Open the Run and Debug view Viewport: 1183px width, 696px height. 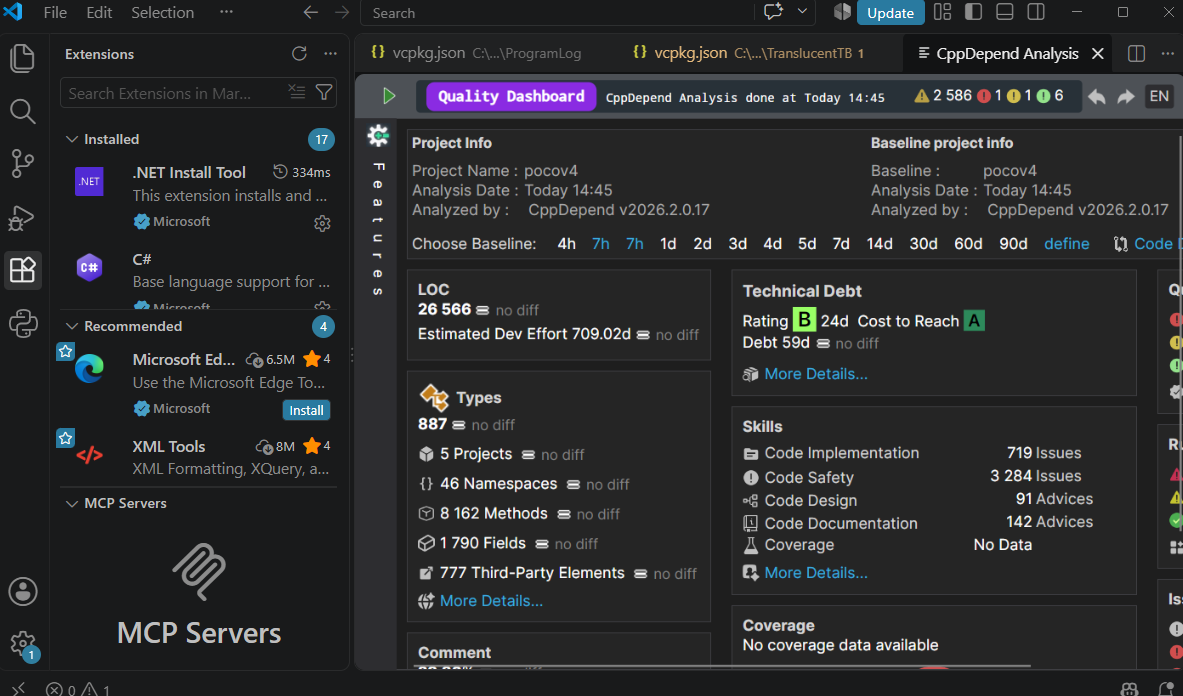coord(23,218)
